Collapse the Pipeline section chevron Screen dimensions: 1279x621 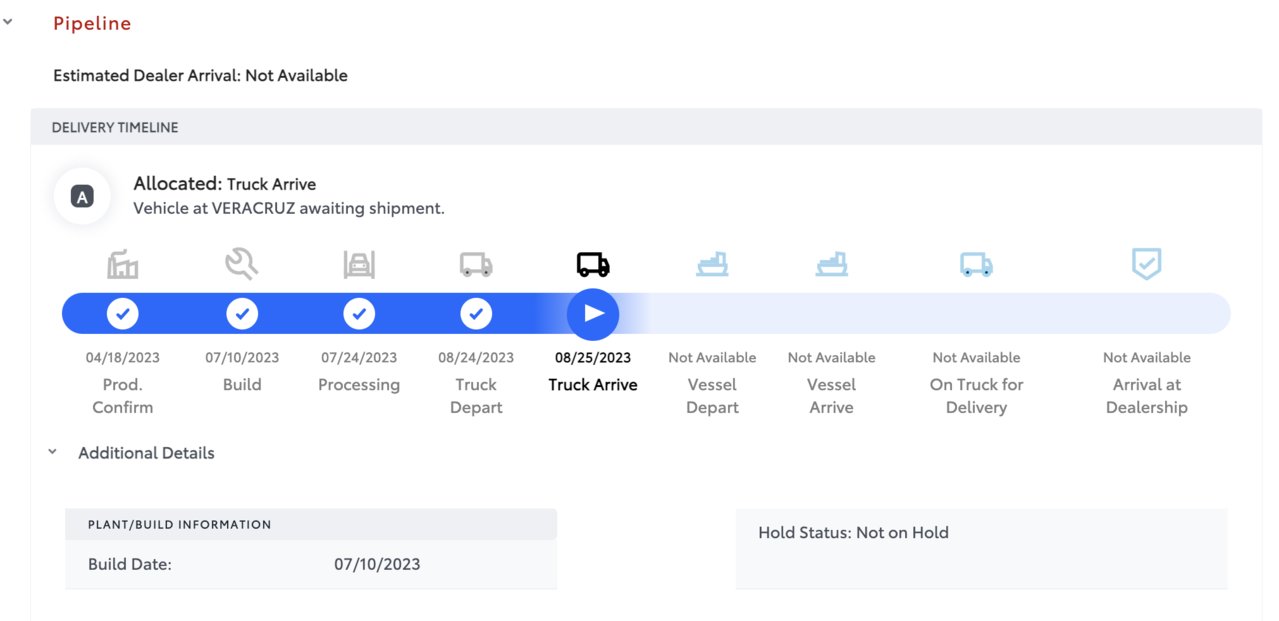(8, 20)
